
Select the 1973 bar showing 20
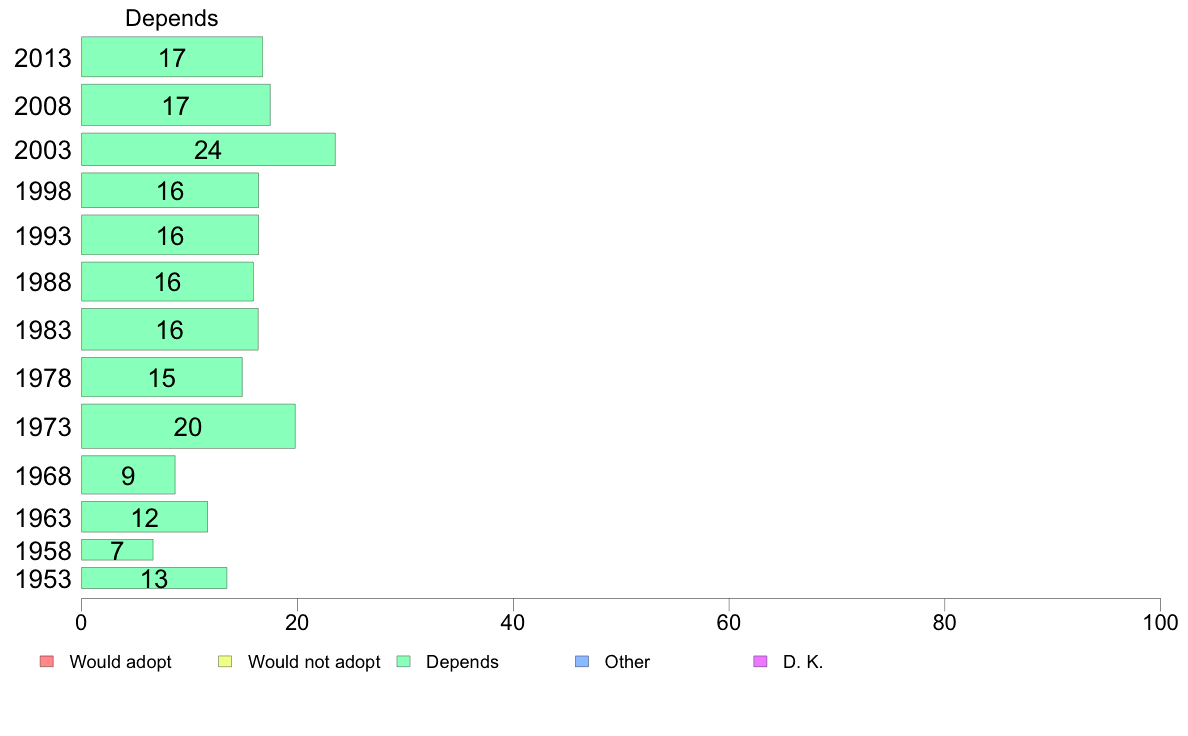188,427
